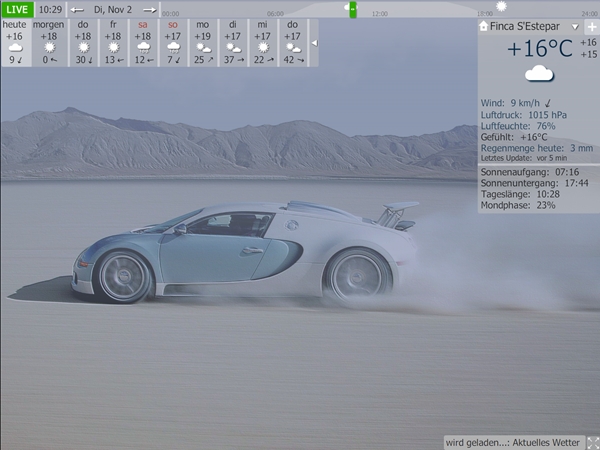
Task: Click 'Letztes Update: vor 5 min'
Action: (x=524, y=158)
